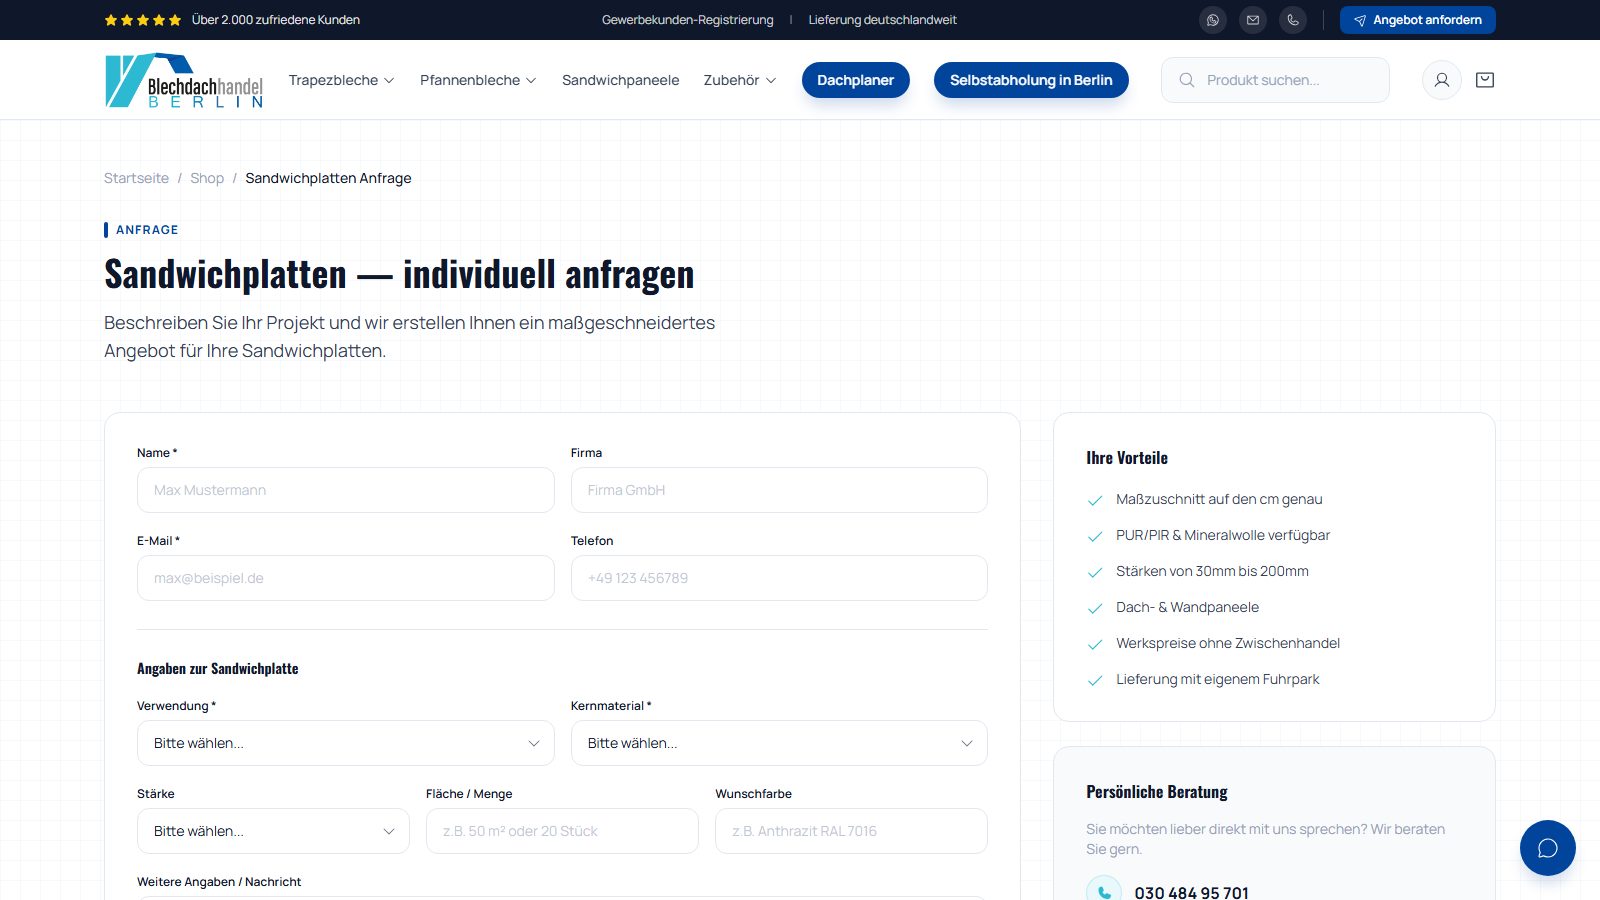Open the Verwendung dropdown

pos(346,743)
